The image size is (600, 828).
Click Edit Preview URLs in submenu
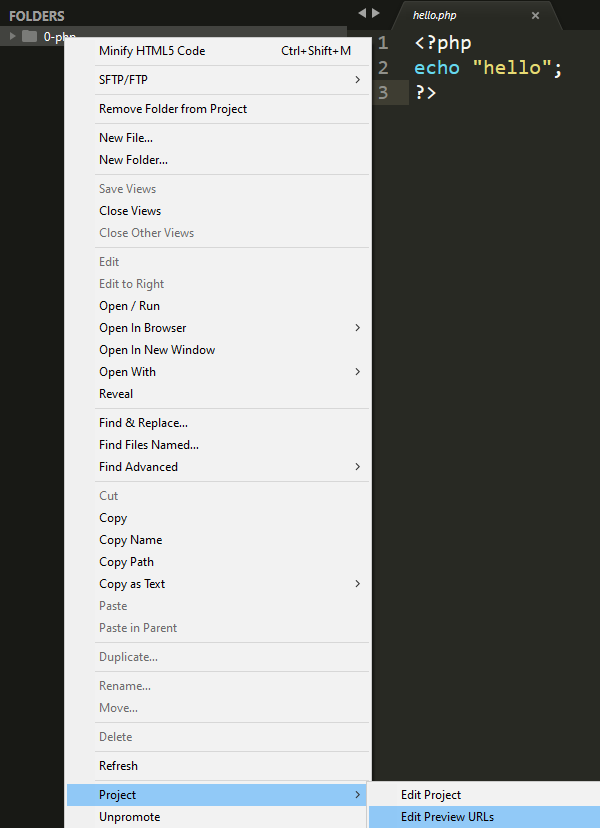(447, 817)
